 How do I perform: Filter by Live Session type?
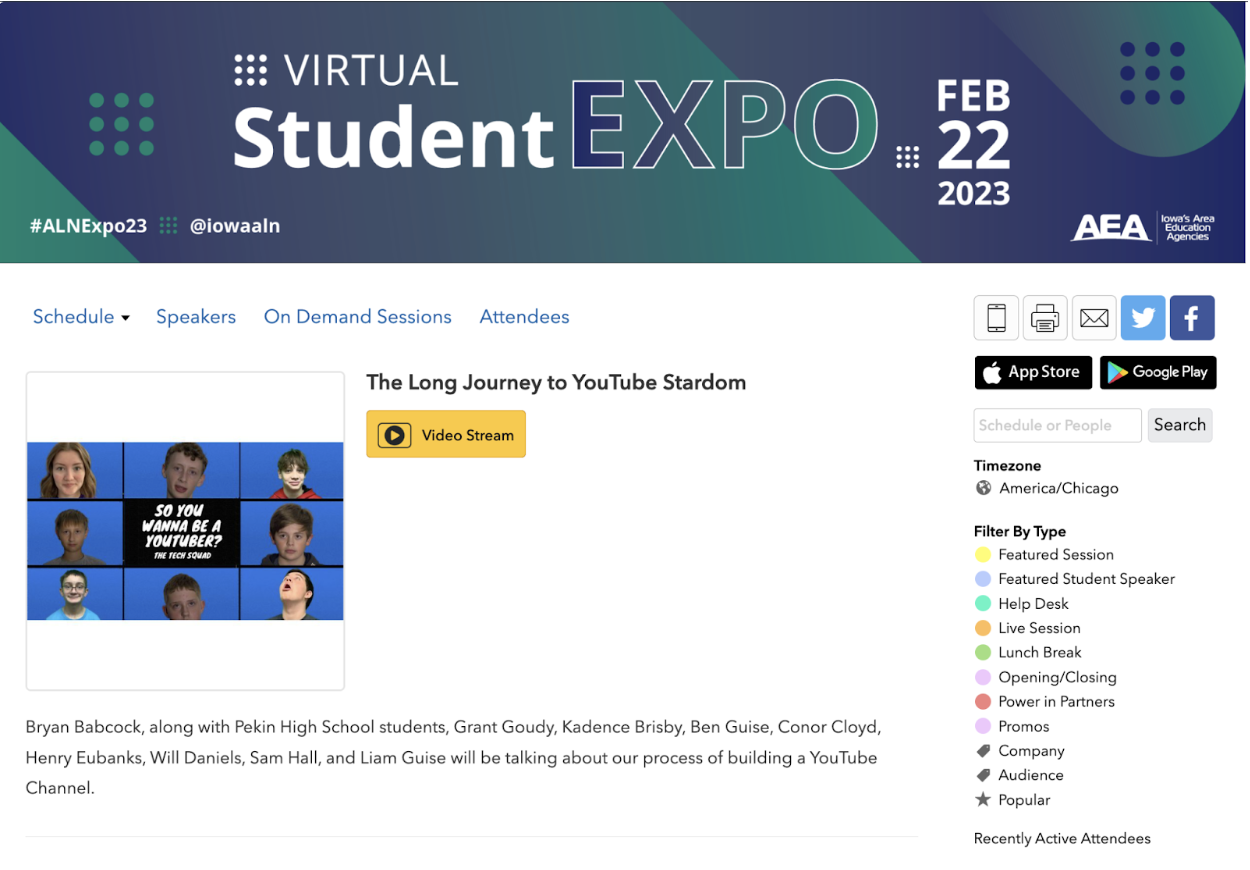(x=1039, y=628)
